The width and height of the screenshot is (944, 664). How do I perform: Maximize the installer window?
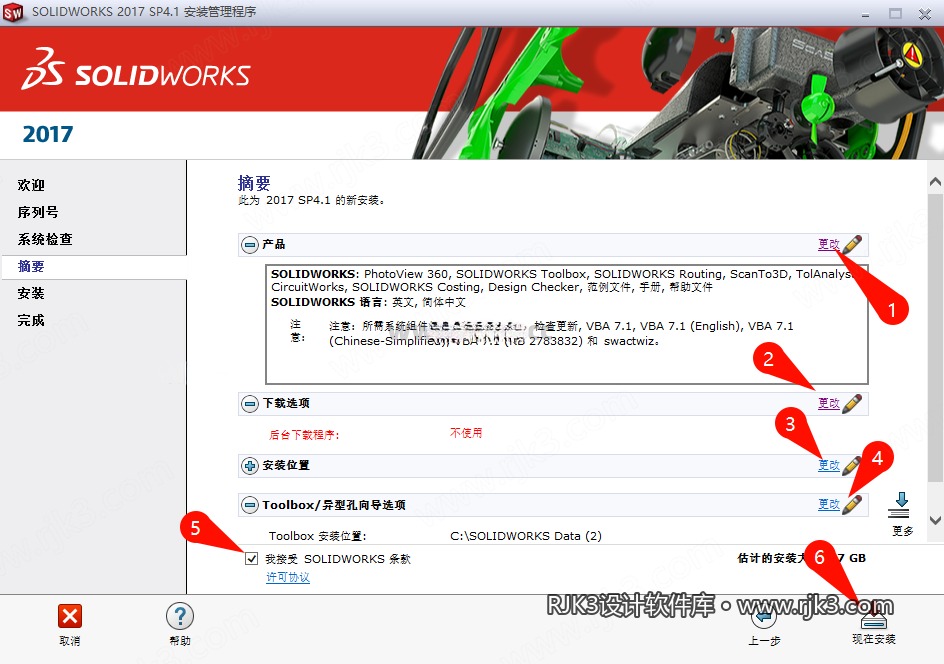(x=895, y=13)
